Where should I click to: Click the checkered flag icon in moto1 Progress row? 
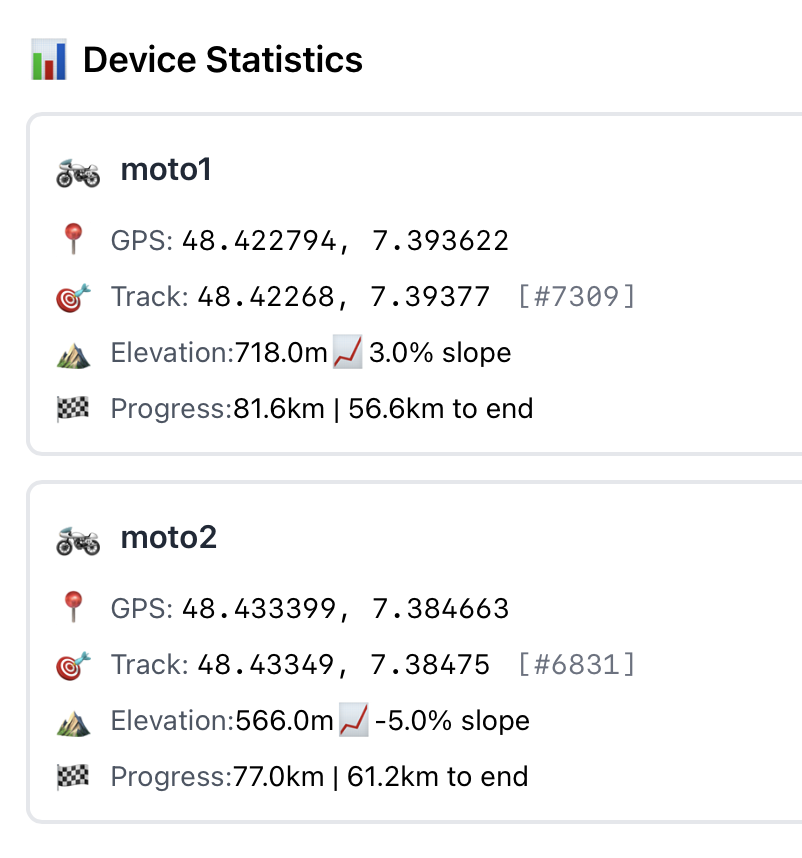pos(73,409)
